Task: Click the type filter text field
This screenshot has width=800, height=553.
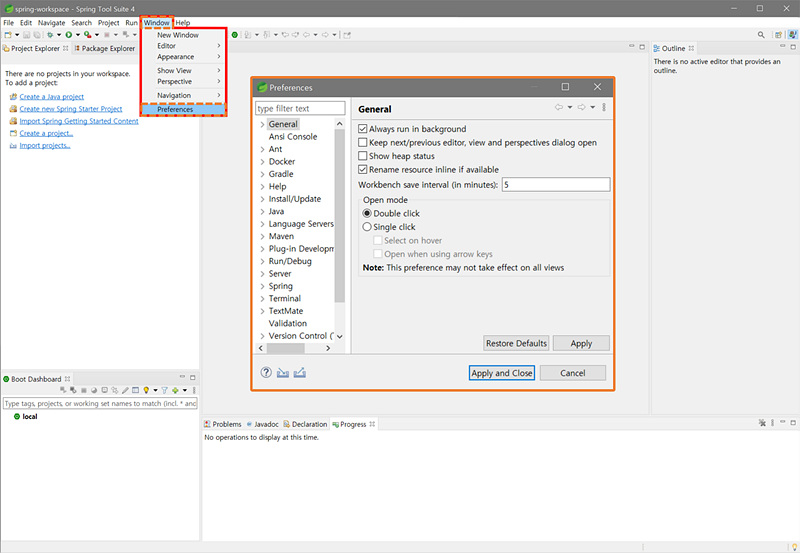Action: point(300,108)
